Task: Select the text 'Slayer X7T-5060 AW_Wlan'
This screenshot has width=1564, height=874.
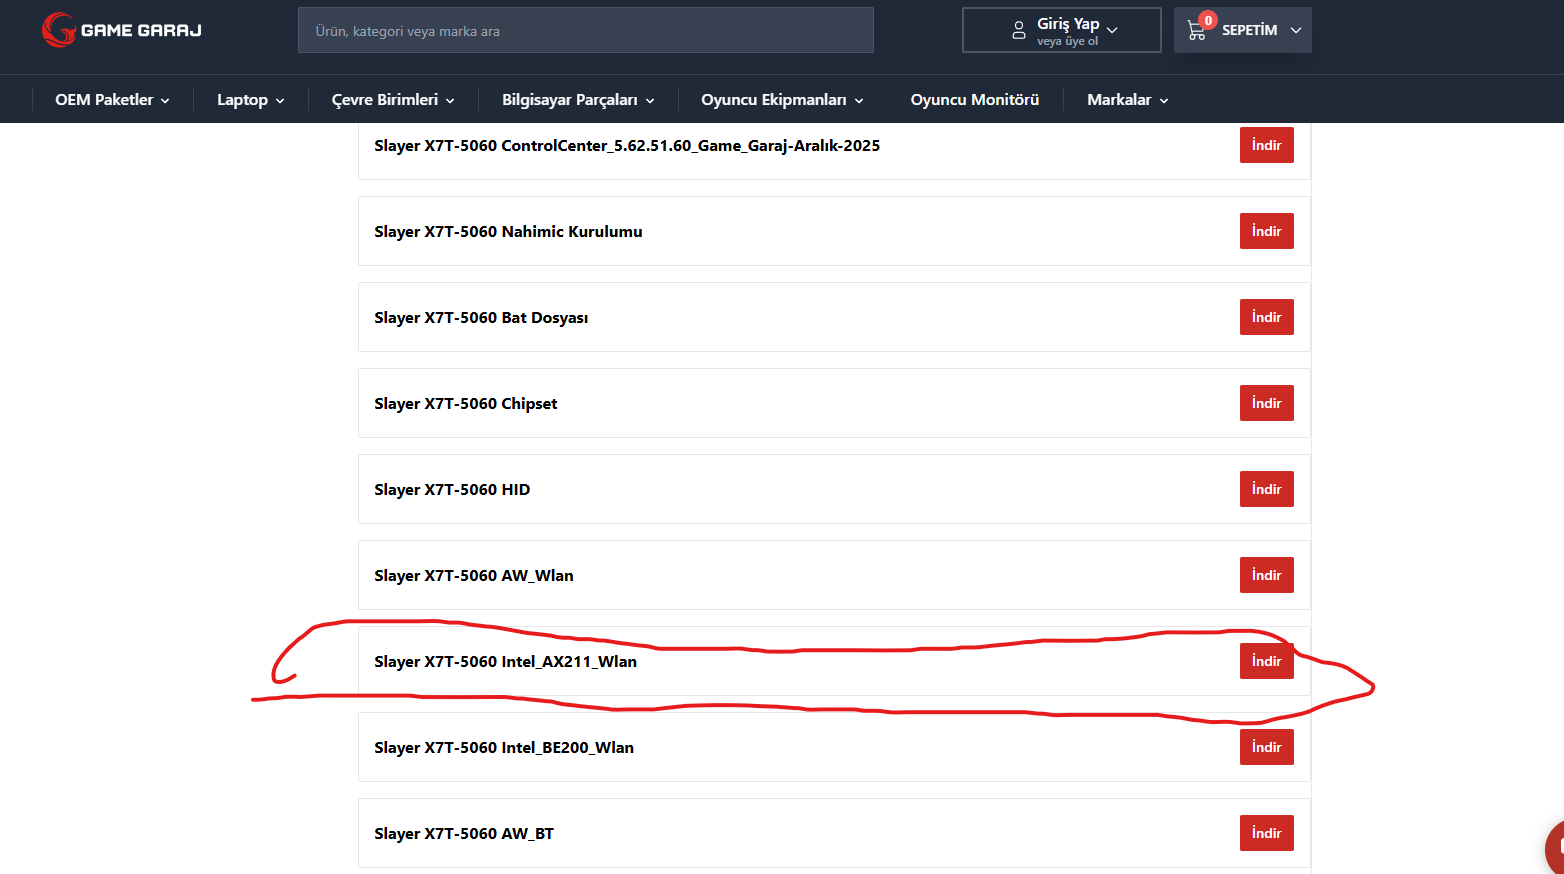Action: point(474,575)
